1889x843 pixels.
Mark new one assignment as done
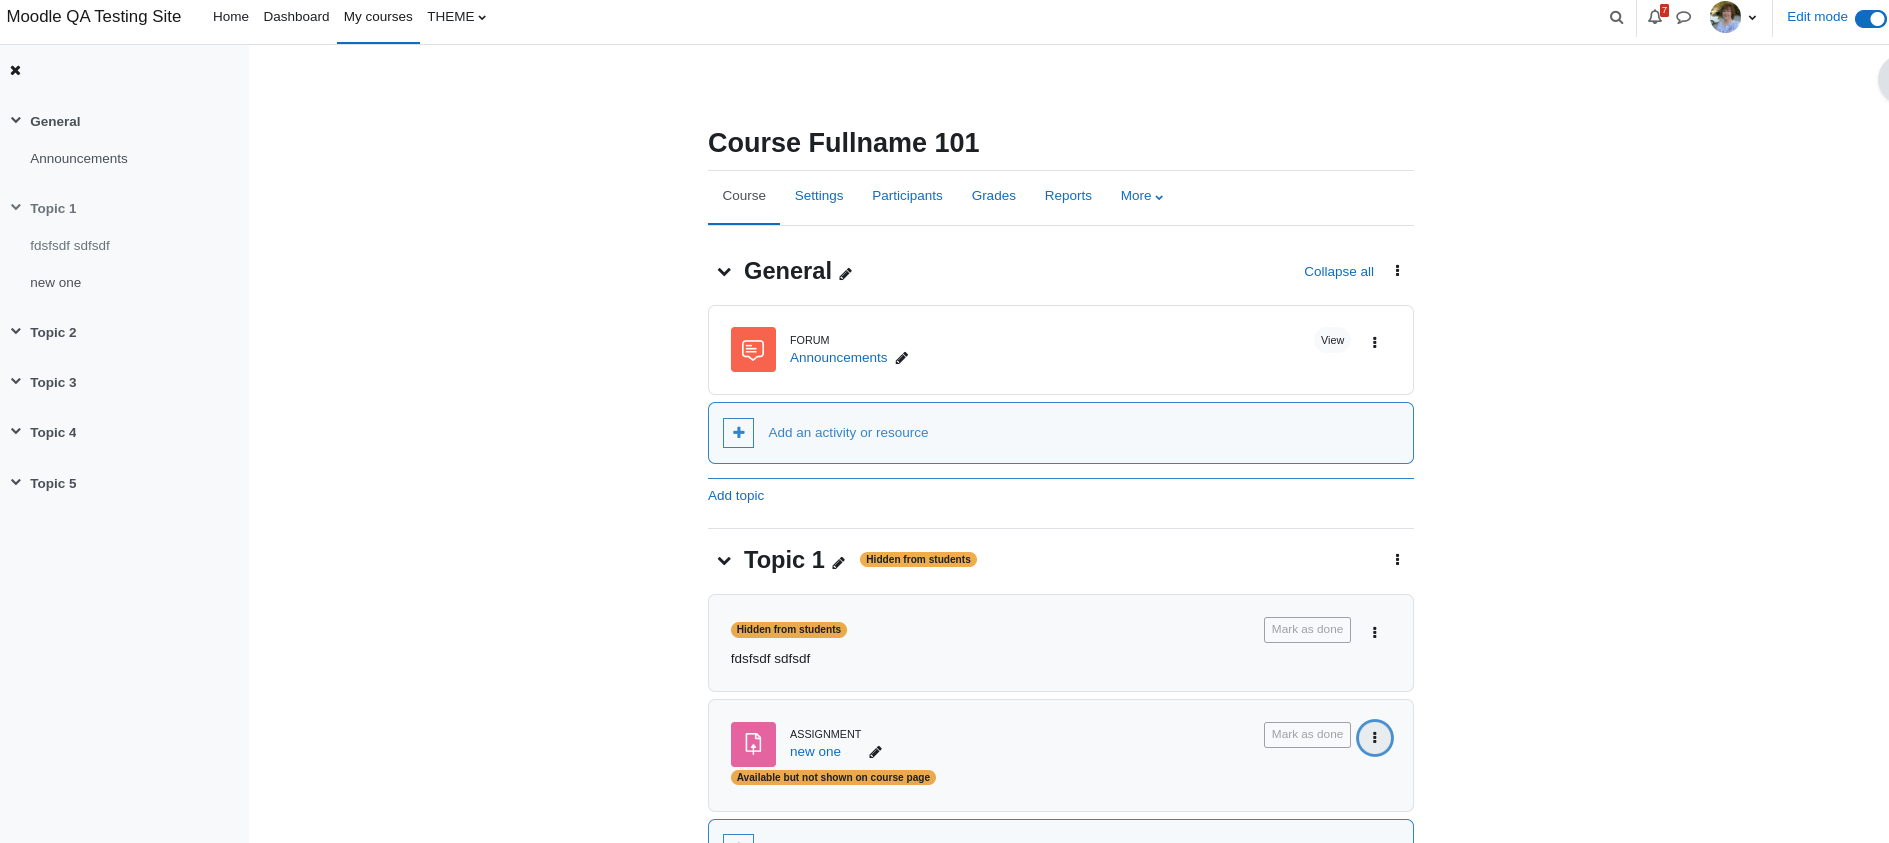(x=1307, y=735)
